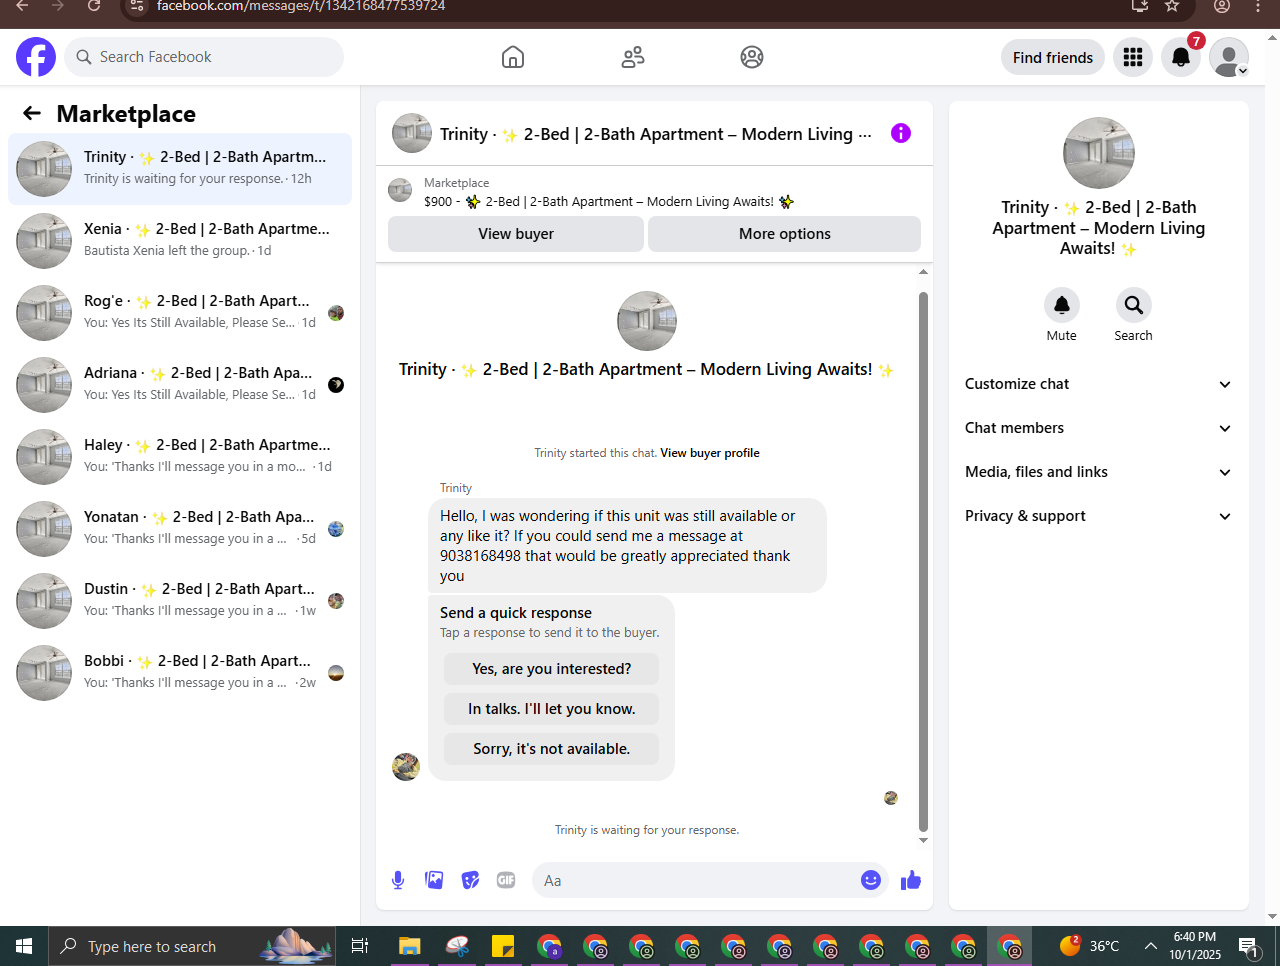Open the weather widget showing 36°C
Image resolution: width=1280 pixels, height=966 pixels.
coord(1090,946)
